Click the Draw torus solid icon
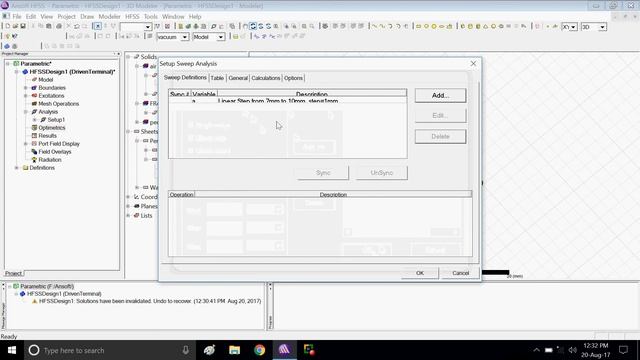Image resolution: width=640 pixels, height=360 pixels. tap(501, 26)
